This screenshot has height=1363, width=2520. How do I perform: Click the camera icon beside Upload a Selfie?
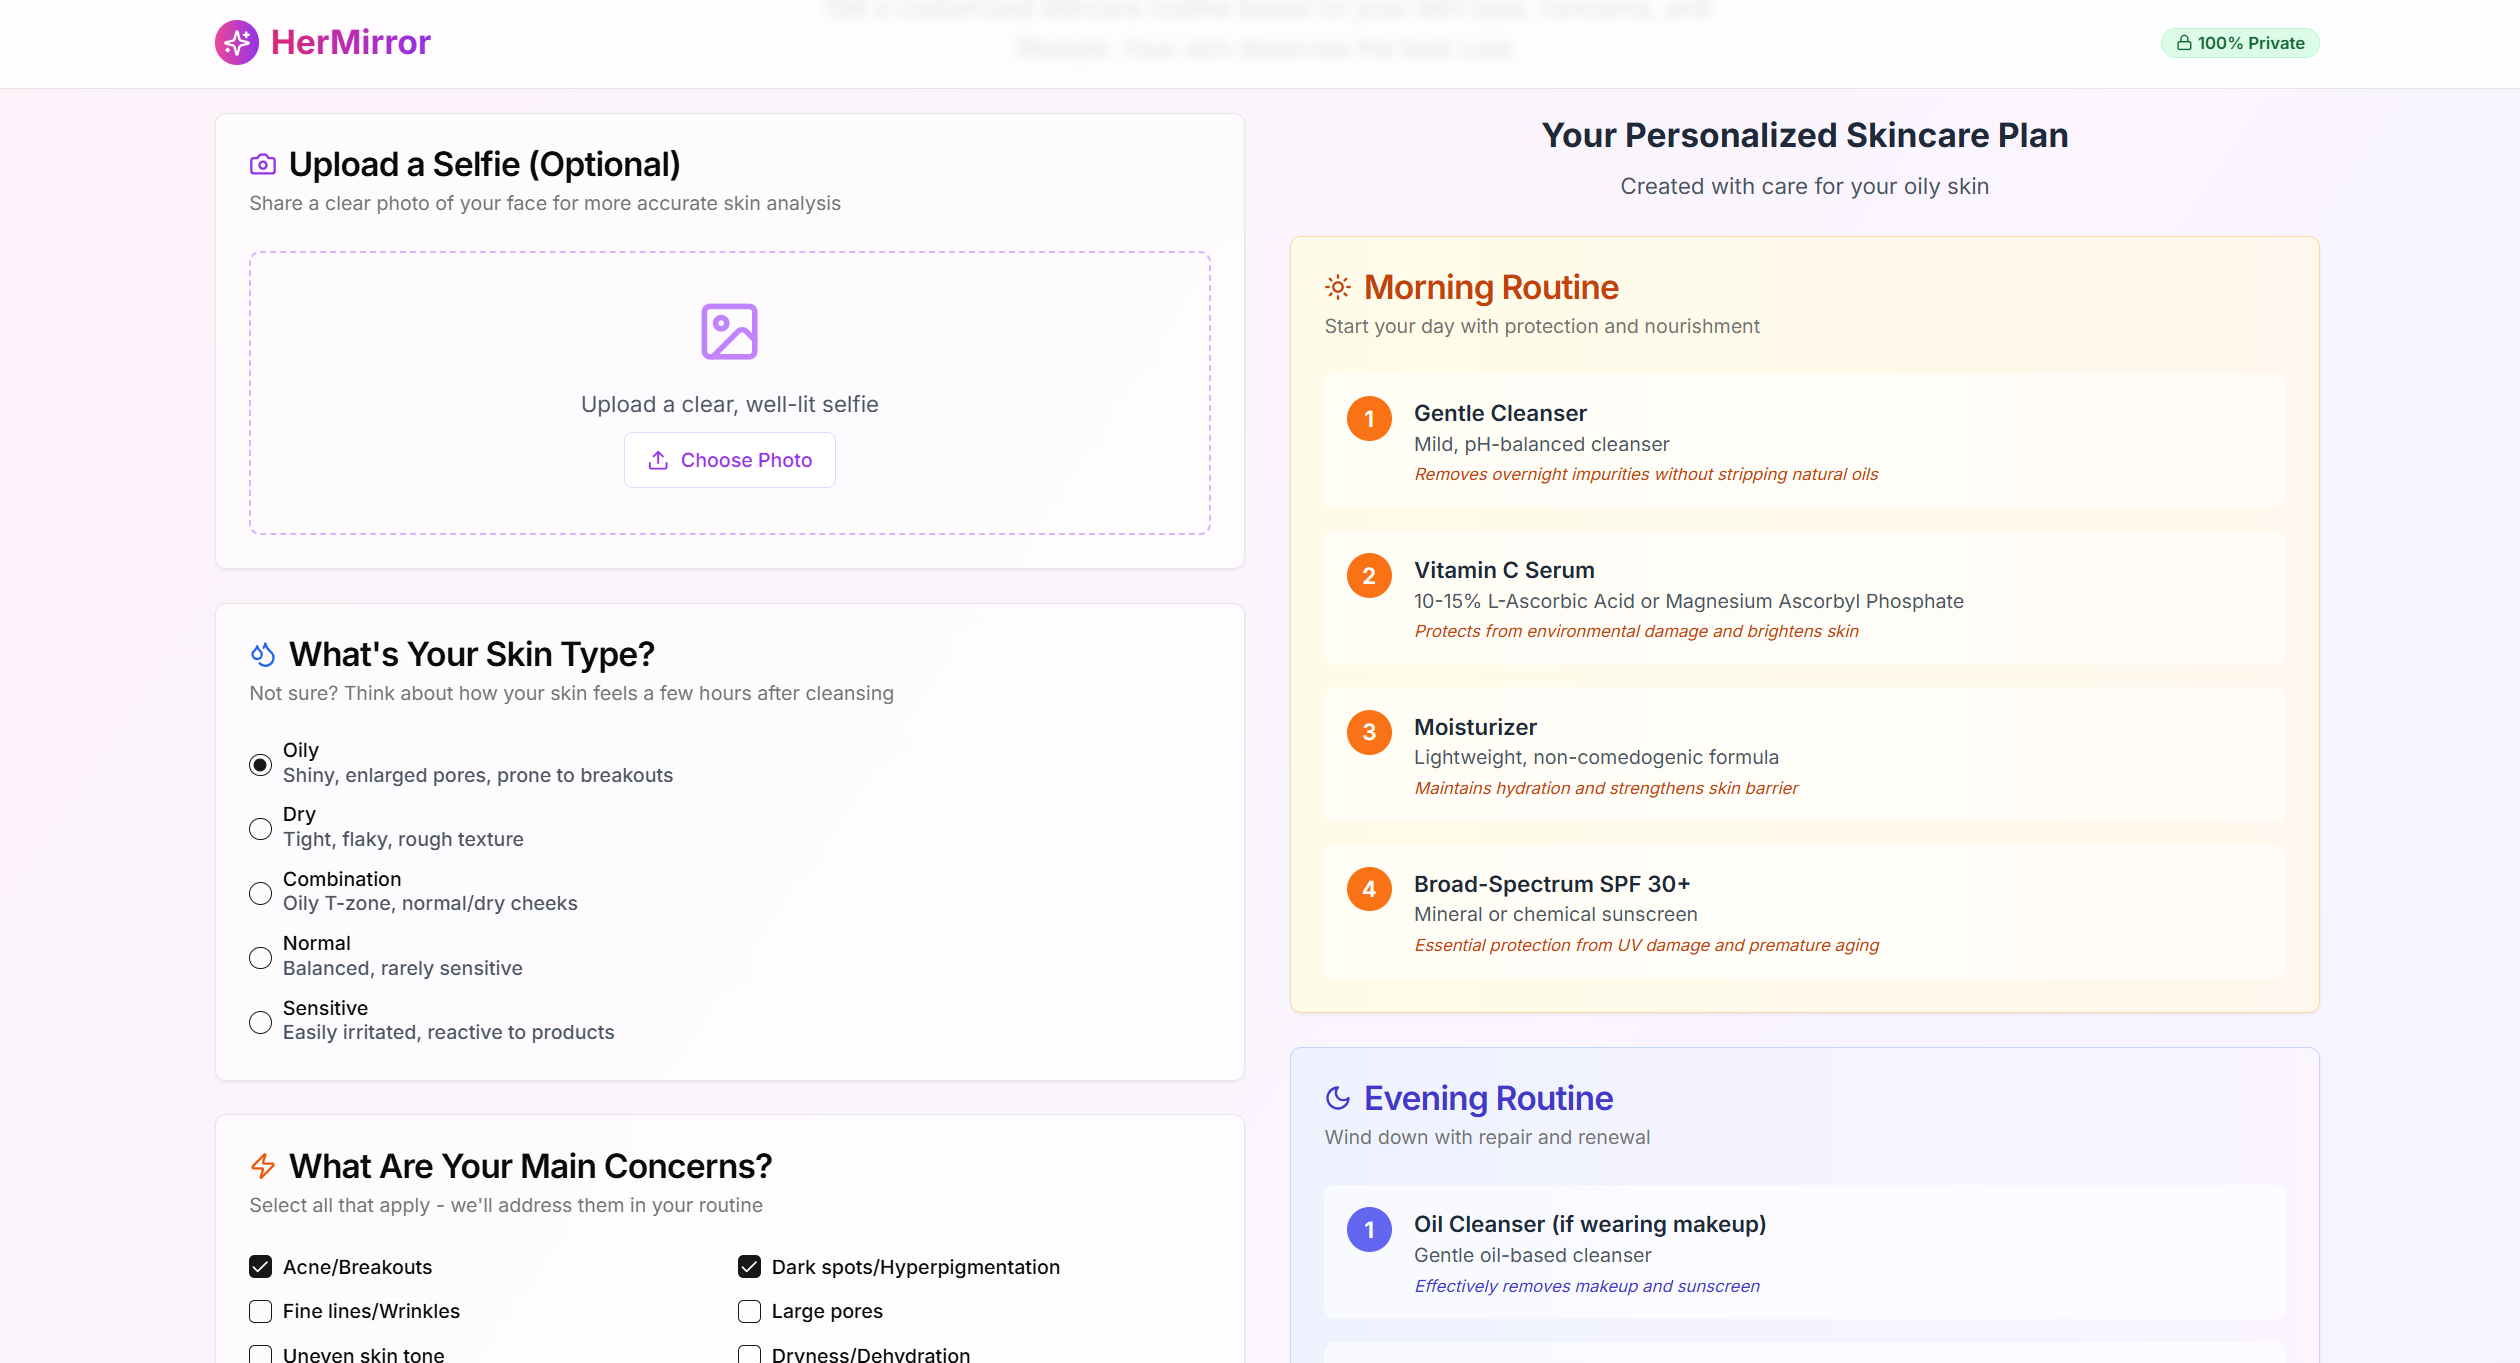[x=263, y=164]
